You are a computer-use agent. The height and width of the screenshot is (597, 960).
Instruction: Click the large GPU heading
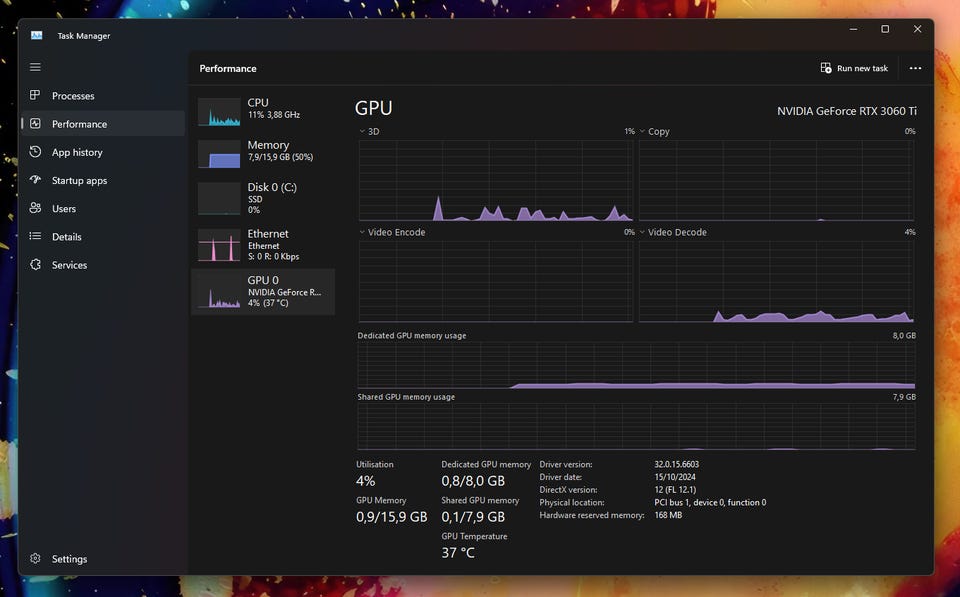(373, 108)
